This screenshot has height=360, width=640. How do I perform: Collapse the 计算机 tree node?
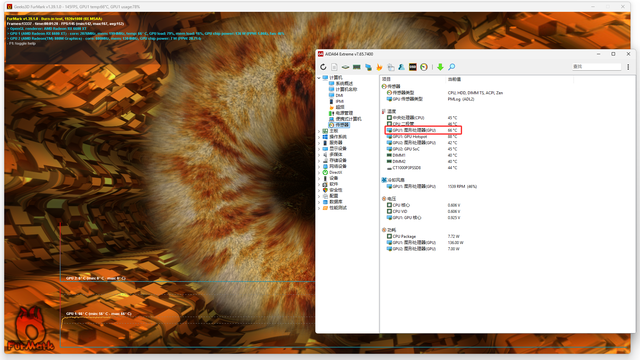coord(319,78)
